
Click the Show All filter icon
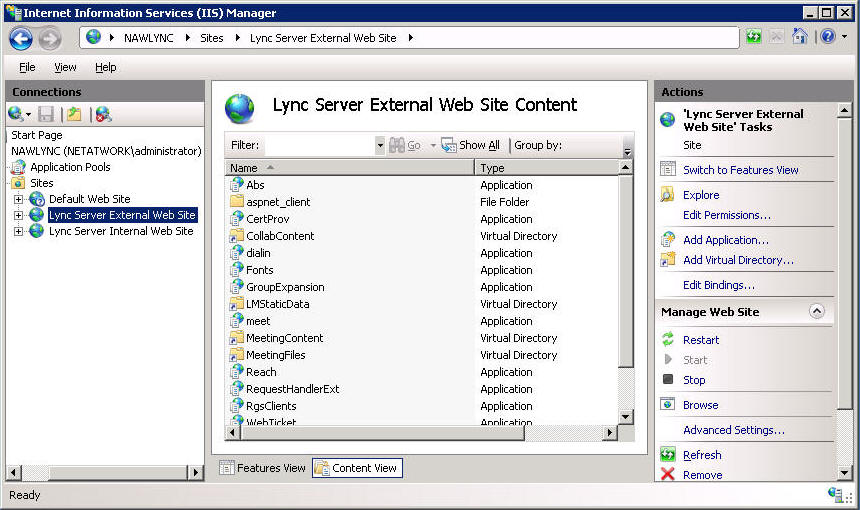pos(449,145)
